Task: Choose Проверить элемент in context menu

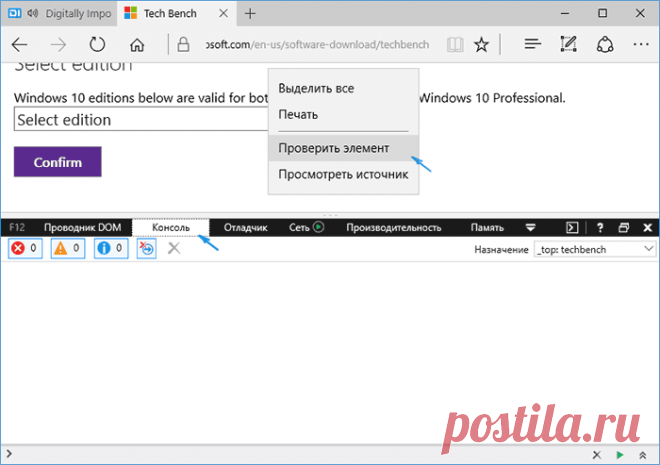Action: pos(343,148)
